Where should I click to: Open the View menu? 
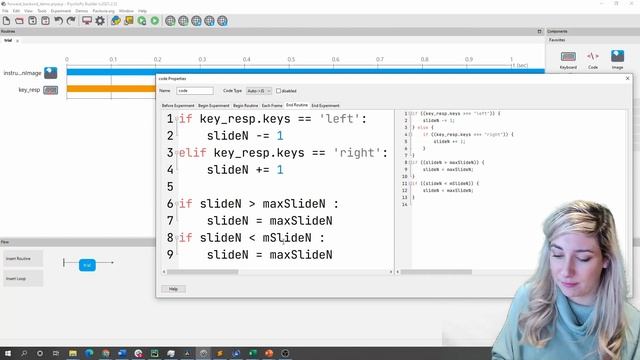click(x=28, y=11)
